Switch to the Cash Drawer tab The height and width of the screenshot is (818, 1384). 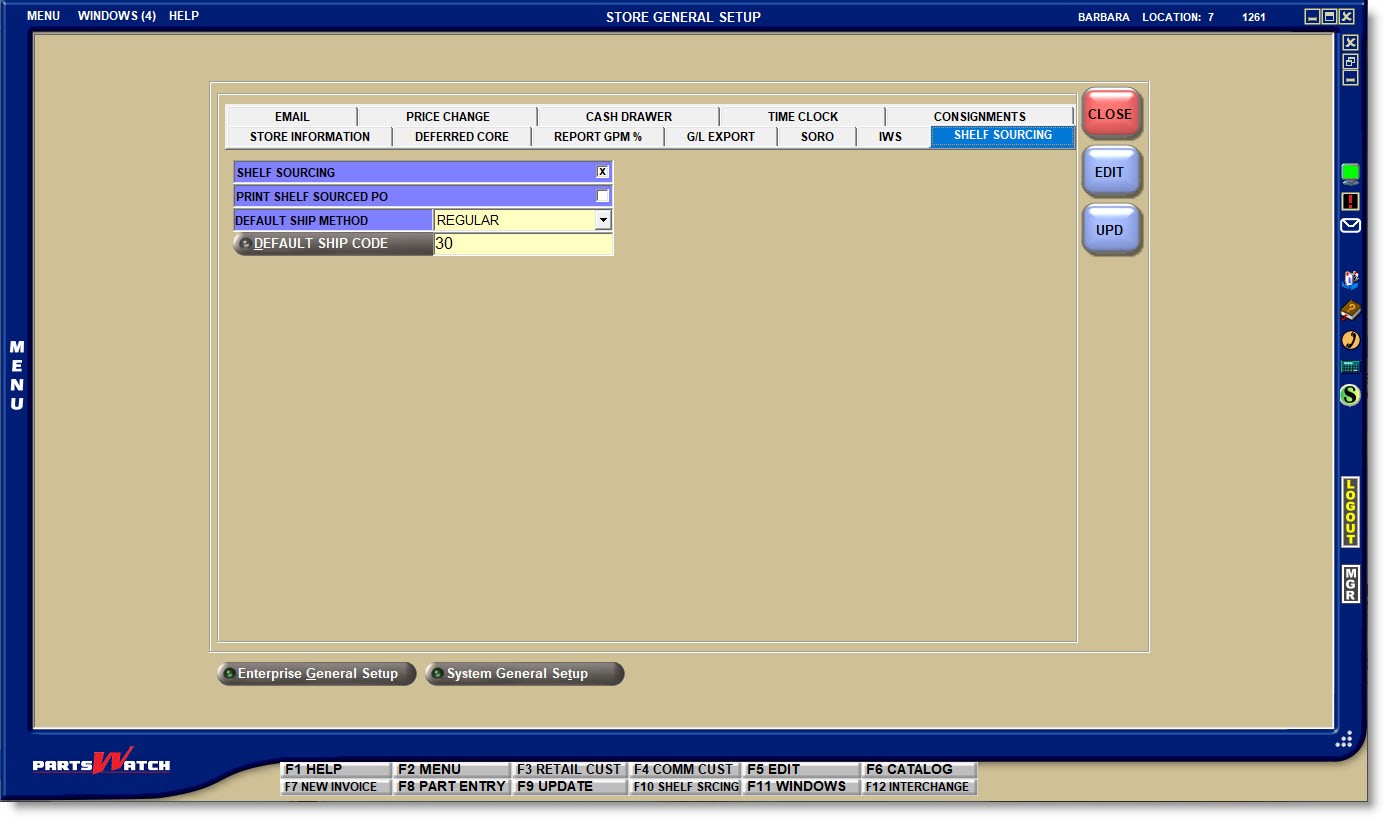[x=628, y=116]
